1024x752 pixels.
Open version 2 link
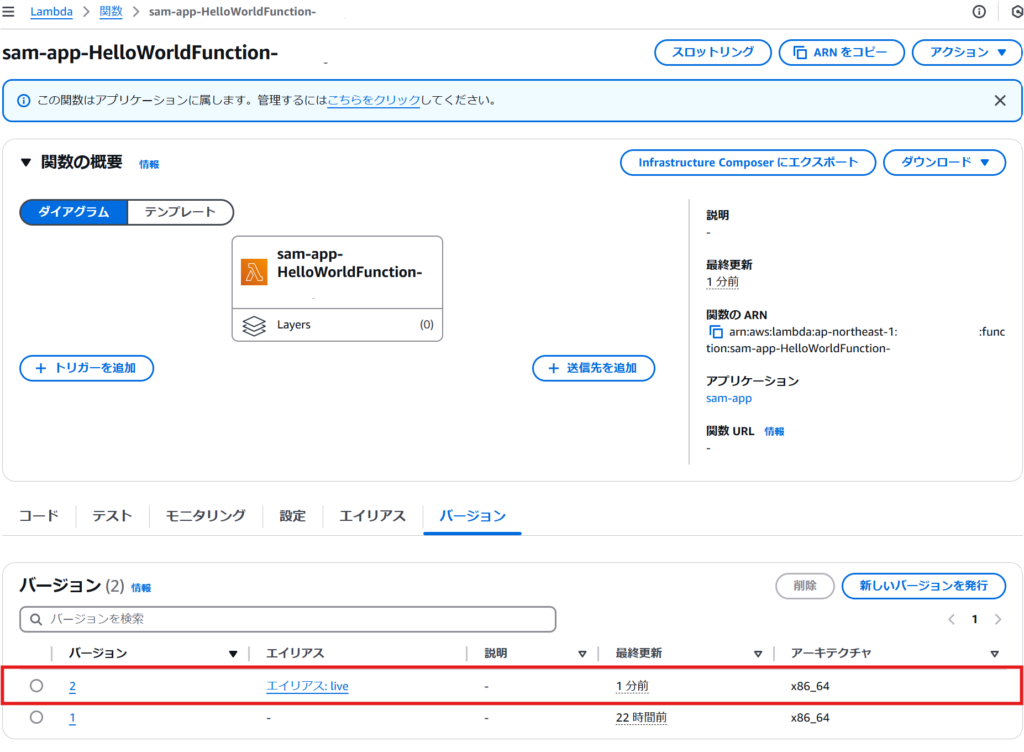coord(72,686)
